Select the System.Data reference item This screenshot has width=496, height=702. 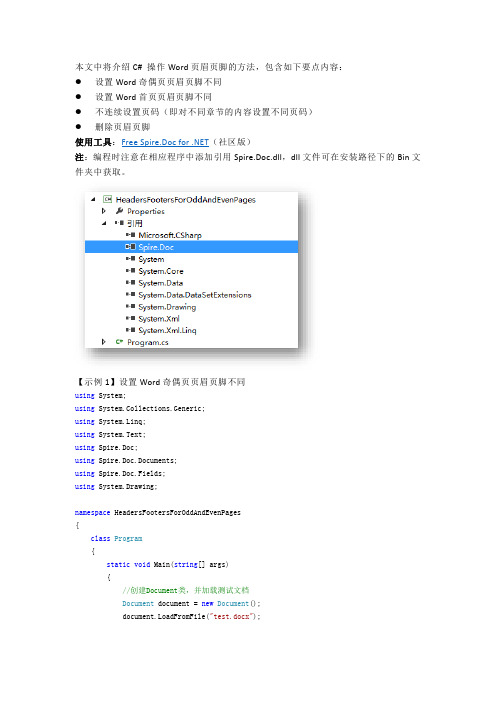pos(161,283)
